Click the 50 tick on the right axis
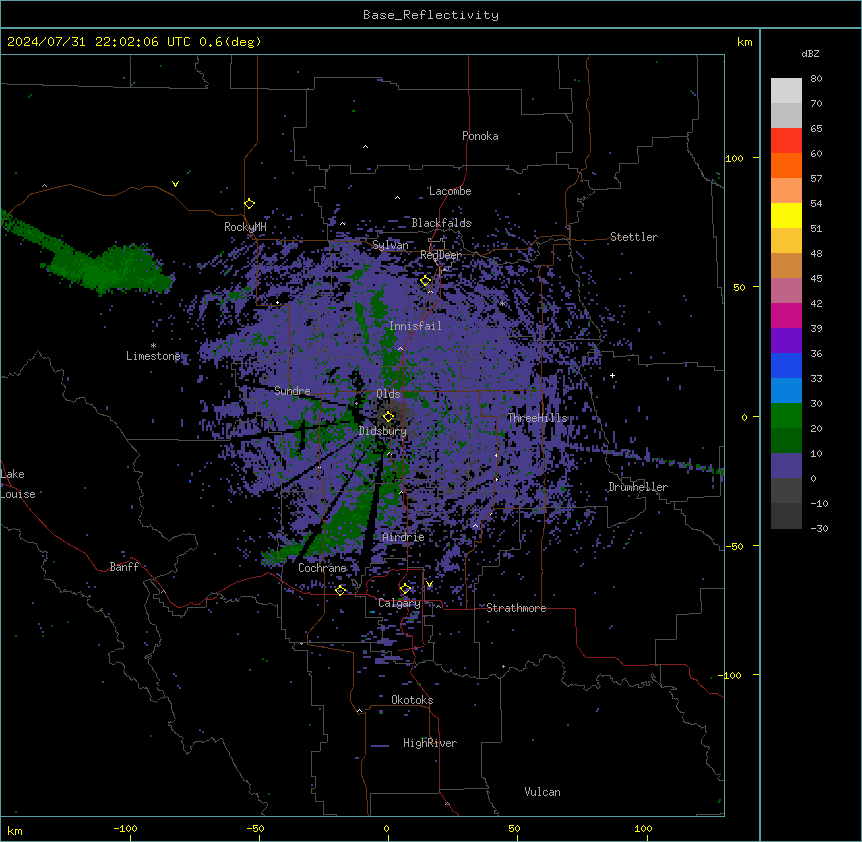 pyautogui.click(x=739, y=287)
